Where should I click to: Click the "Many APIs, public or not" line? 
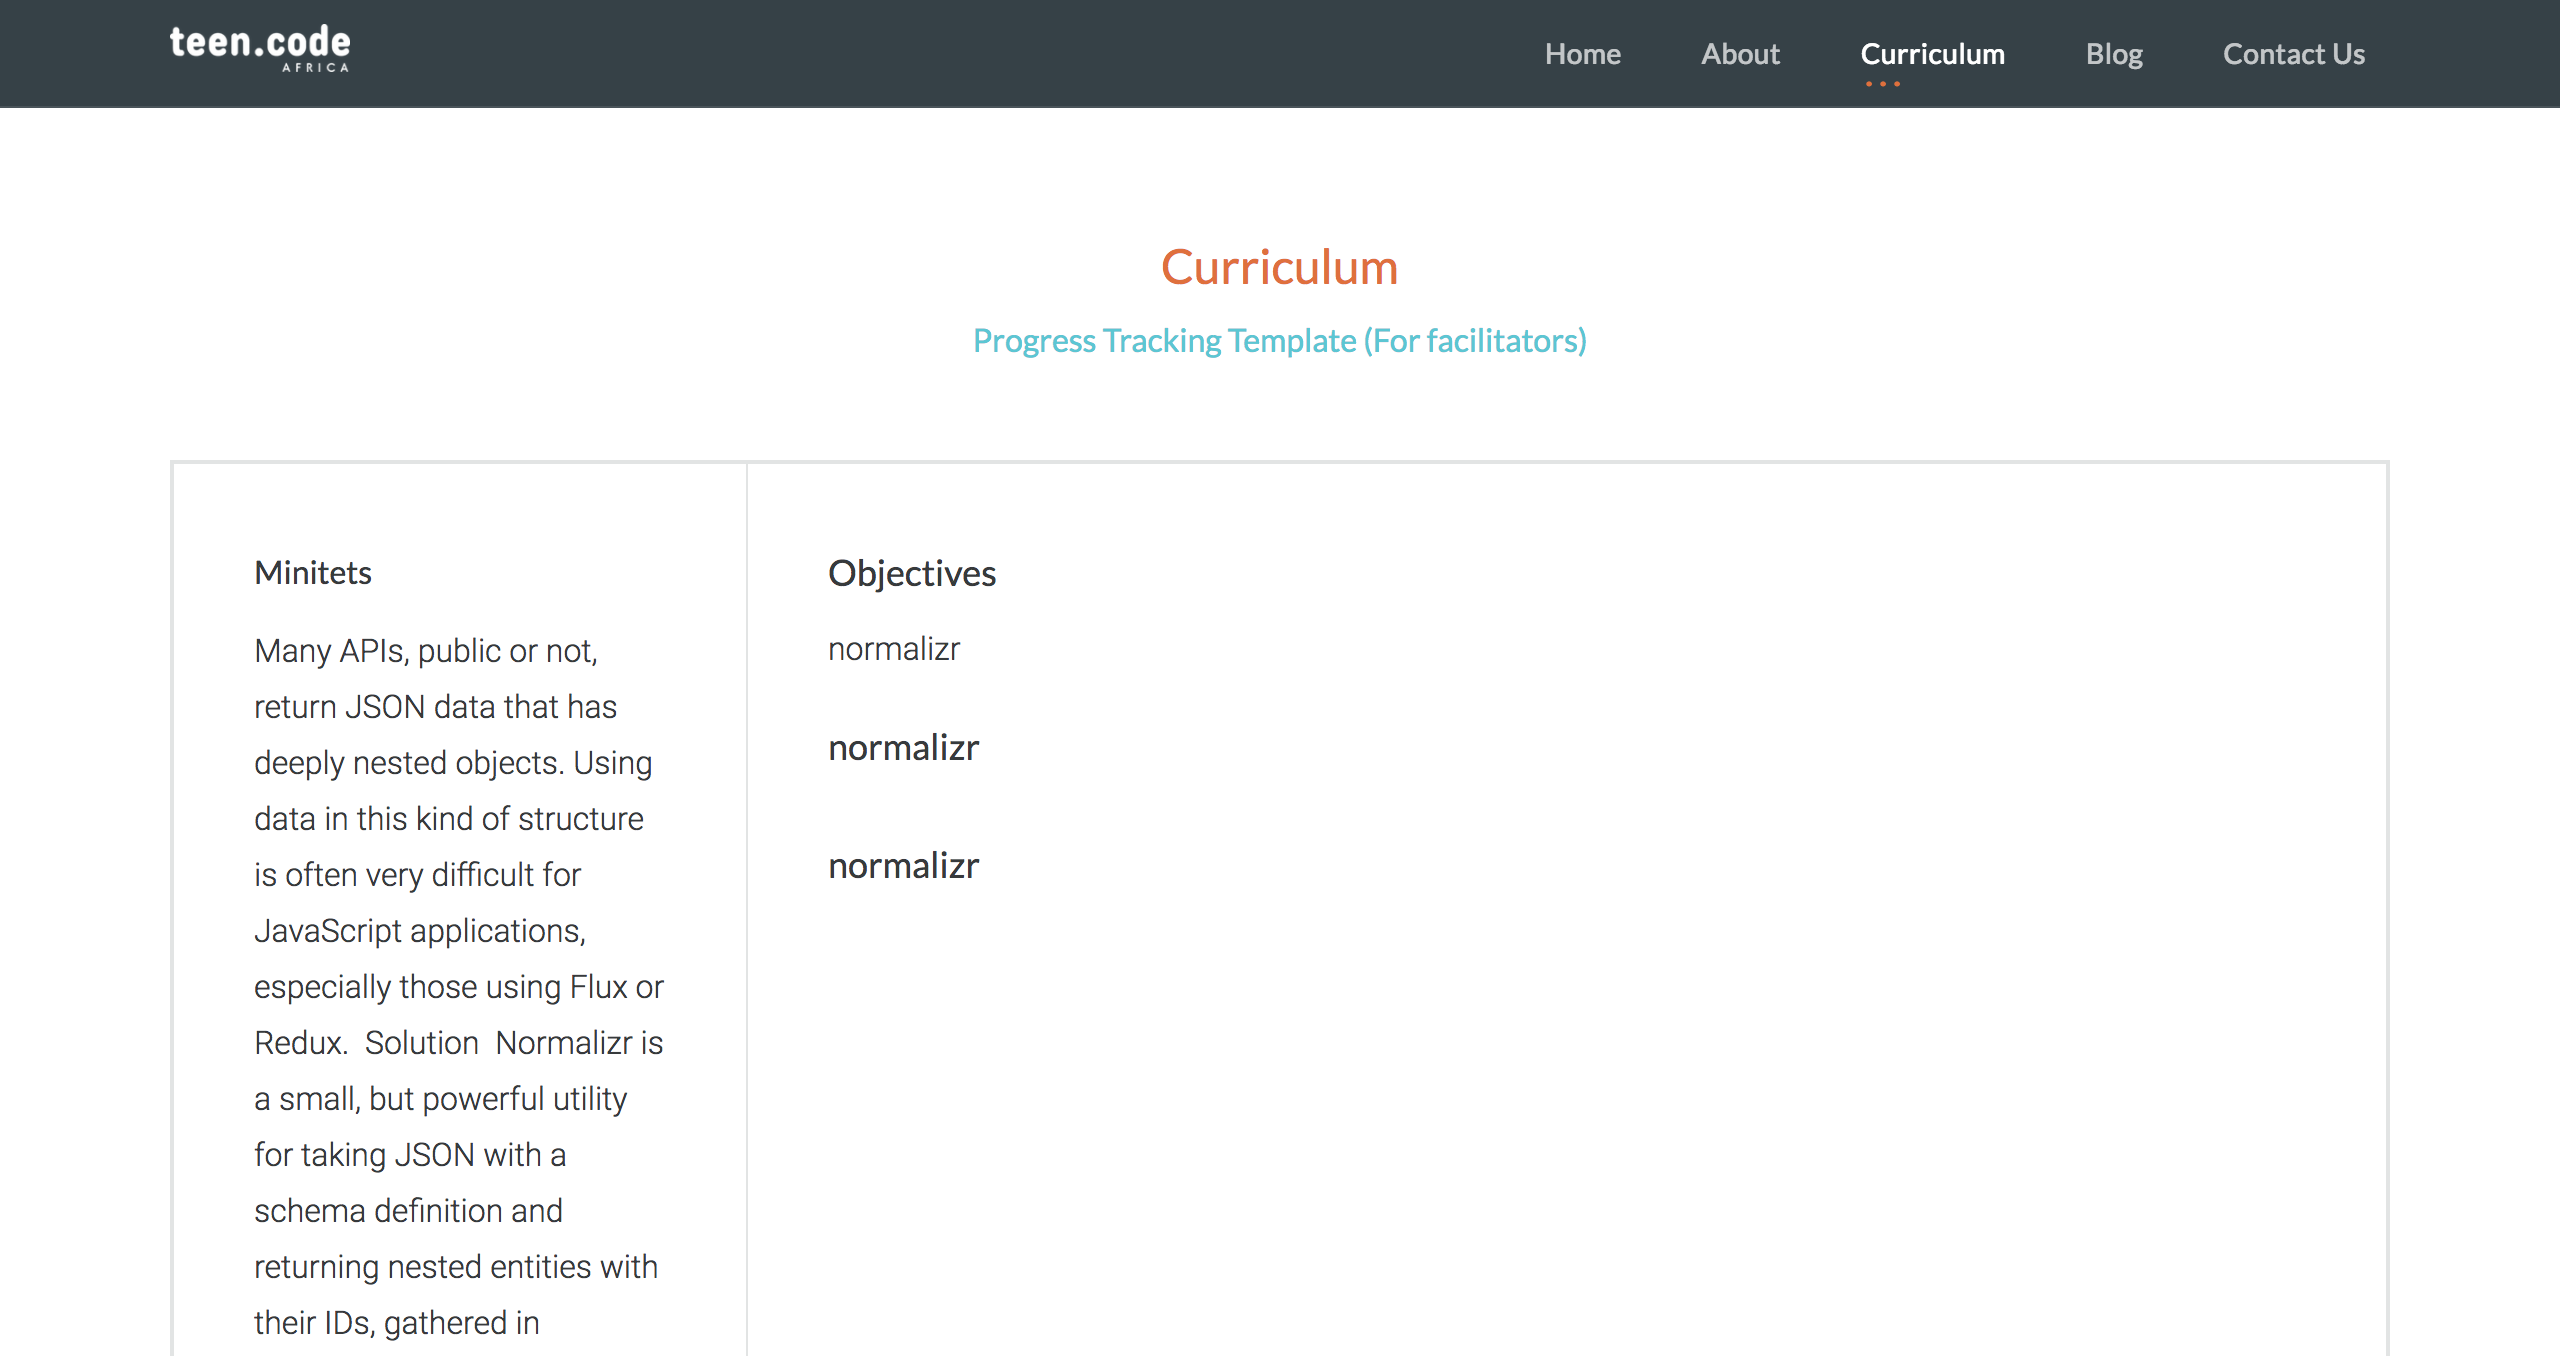[425, 651]
